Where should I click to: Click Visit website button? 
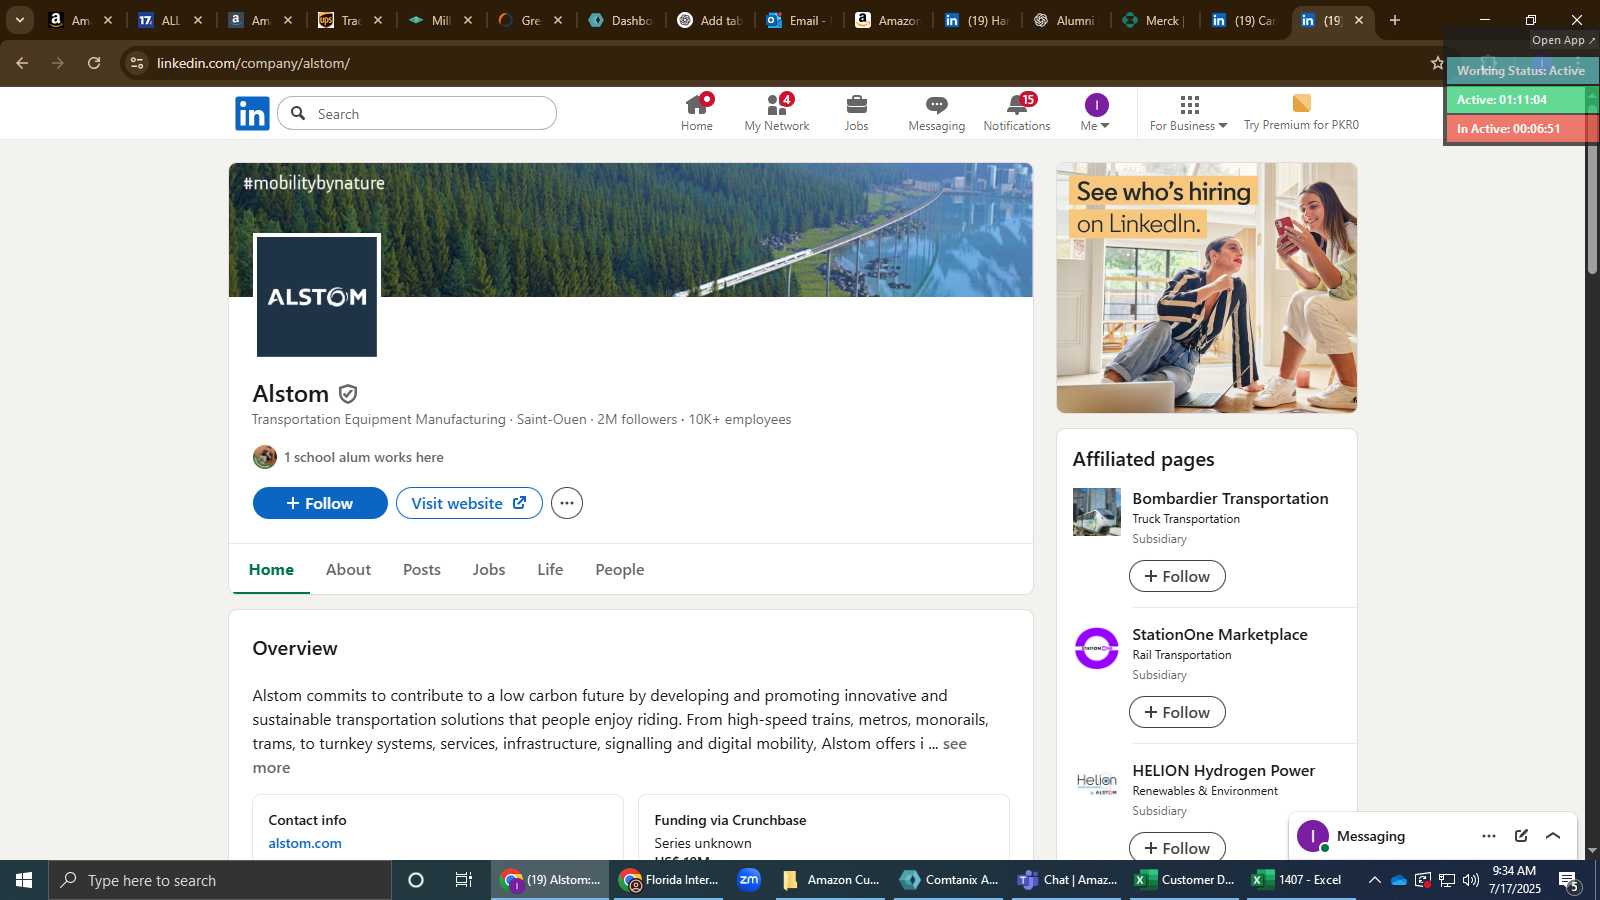click(469, 503)
